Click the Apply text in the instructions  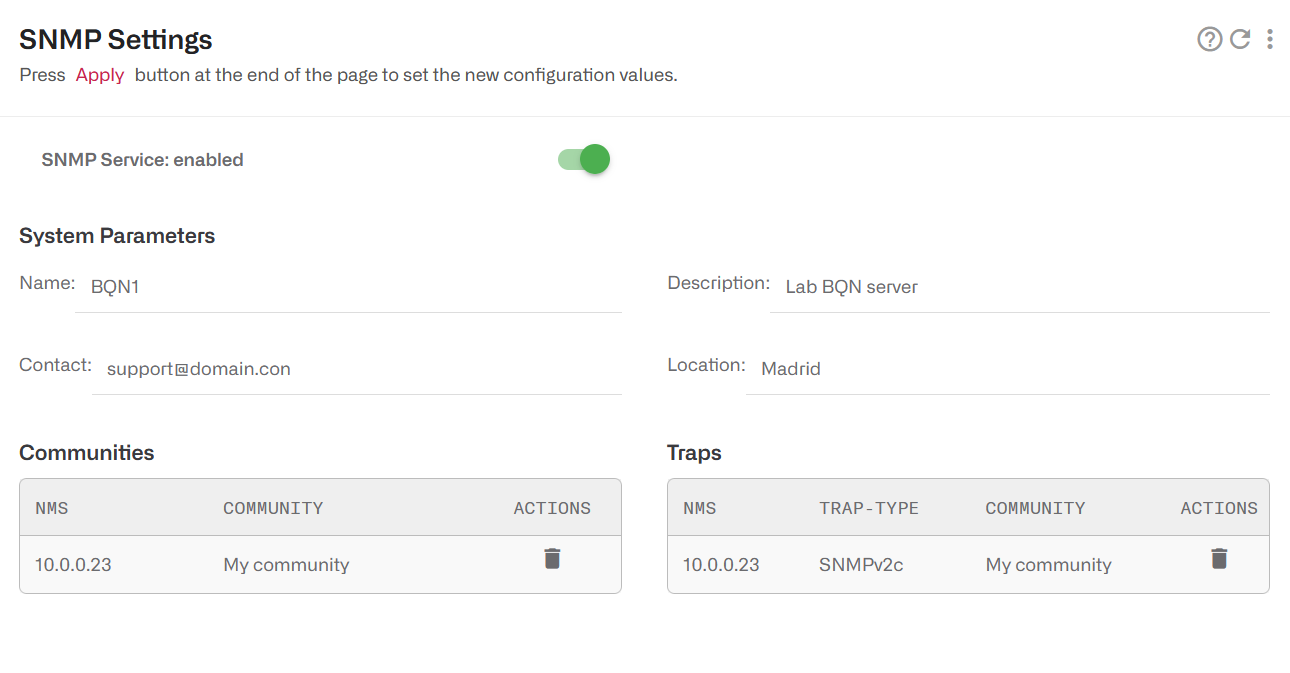[x=99, y=74]
